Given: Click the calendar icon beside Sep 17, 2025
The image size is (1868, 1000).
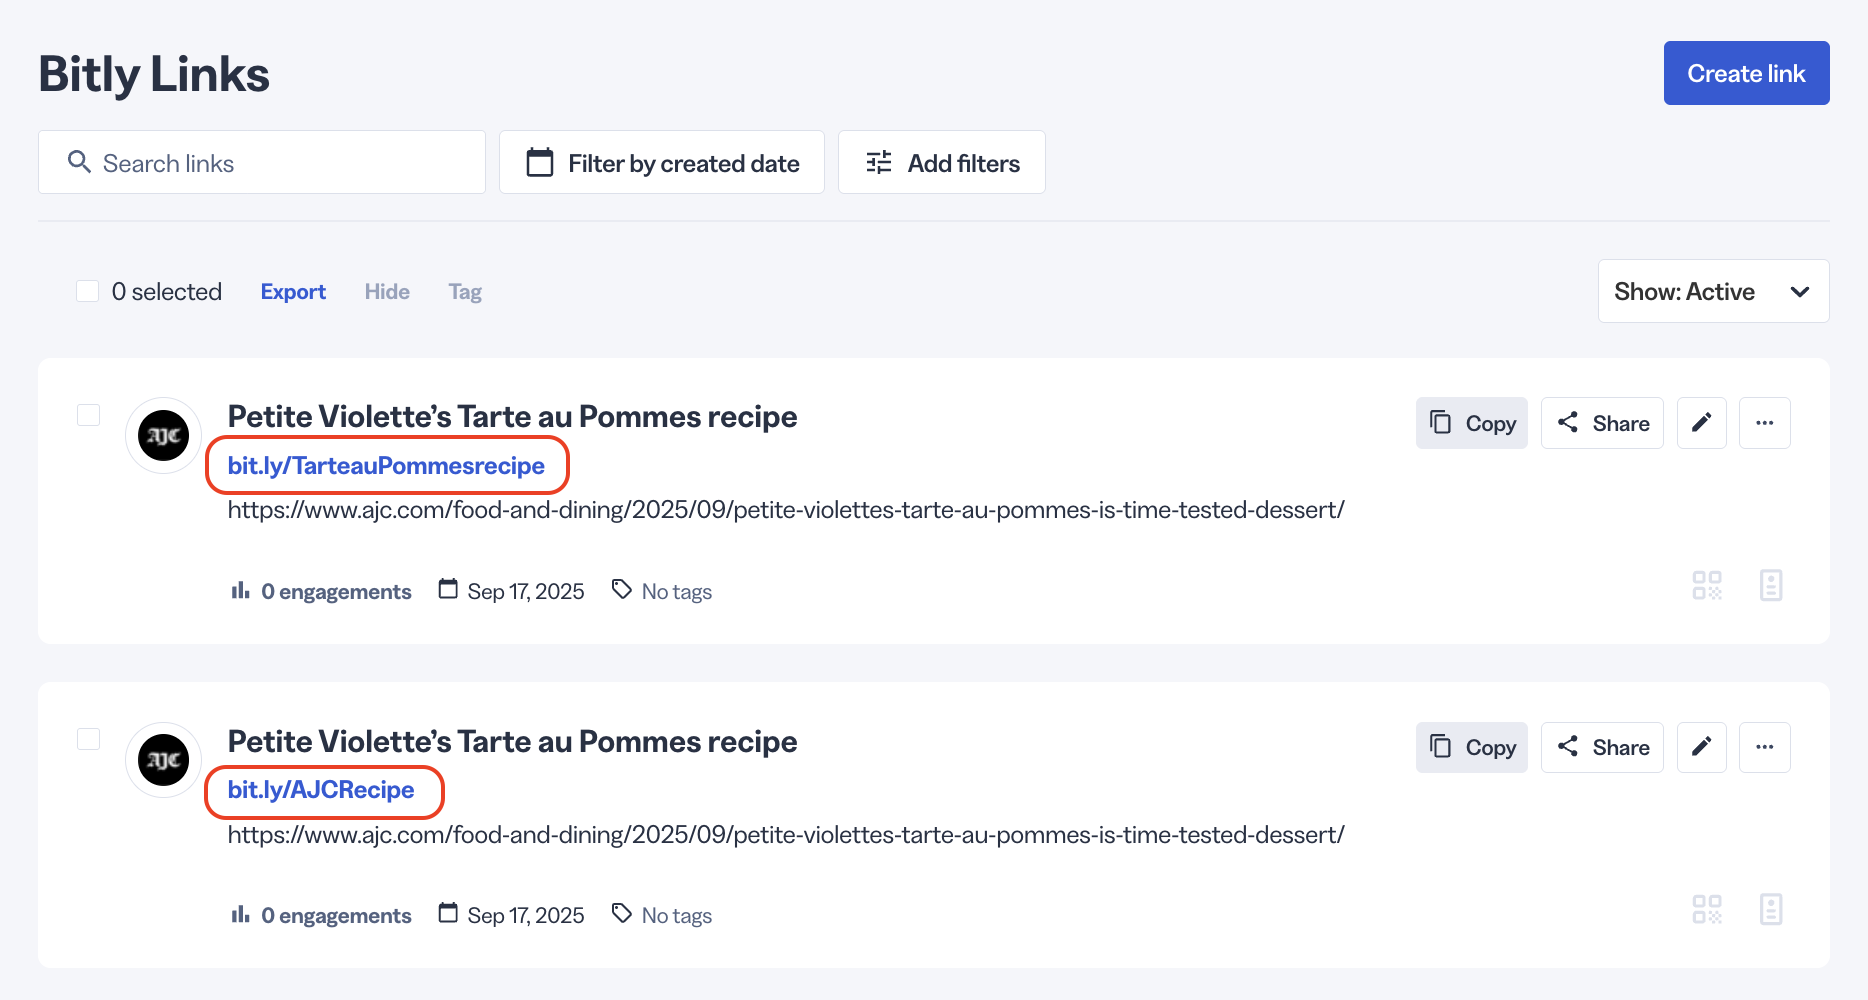Looking at the screenshot, I should point(447,590).
